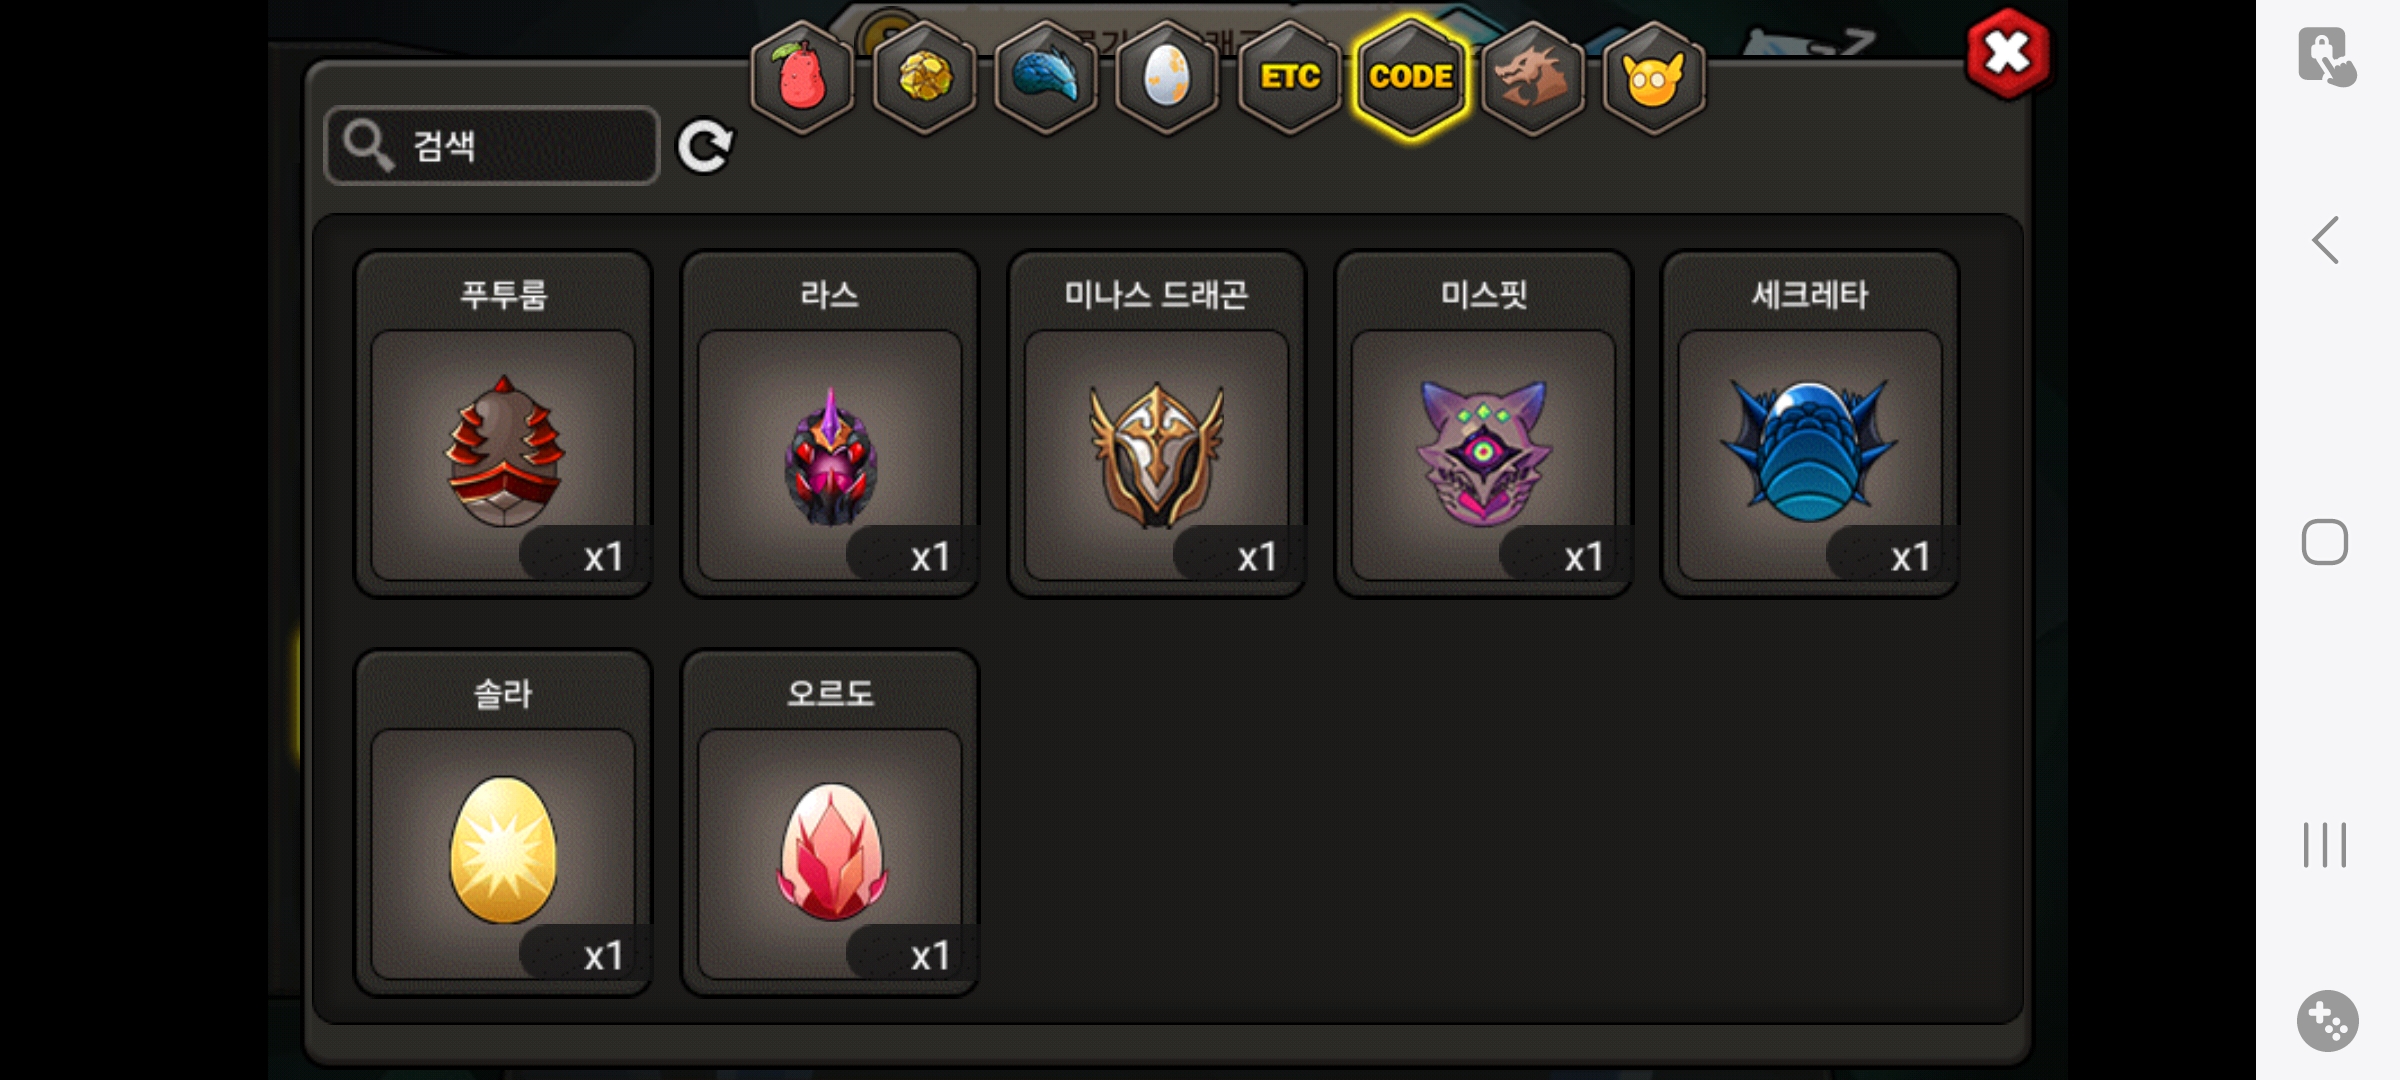Choose the 오르도 red crystal egg
The height and width of the screenshot is (1080, 2400).
(830, 823)
